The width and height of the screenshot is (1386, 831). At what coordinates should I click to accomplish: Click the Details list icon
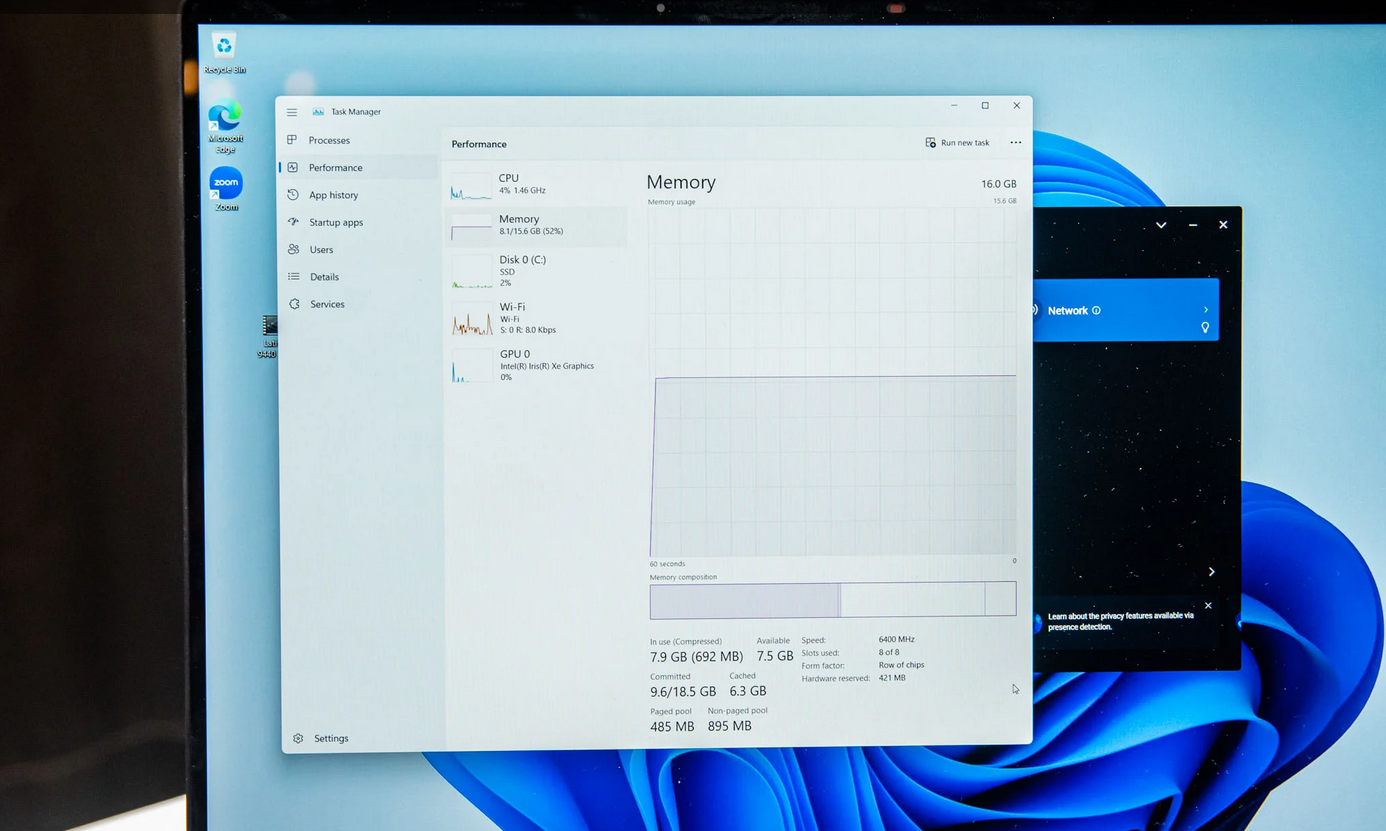(293, 277)
